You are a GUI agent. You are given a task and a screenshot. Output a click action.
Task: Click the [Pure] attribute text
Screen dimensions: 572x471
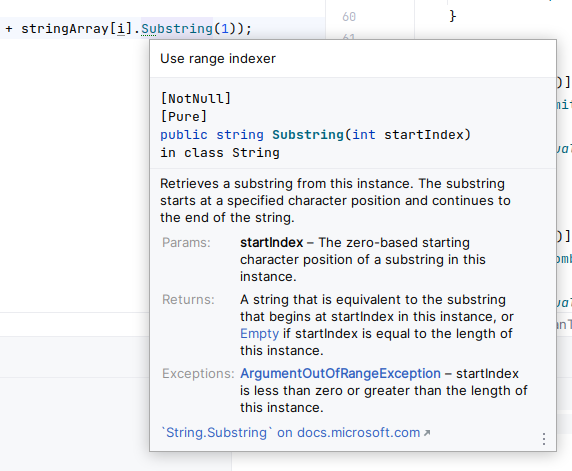point(184,117)
